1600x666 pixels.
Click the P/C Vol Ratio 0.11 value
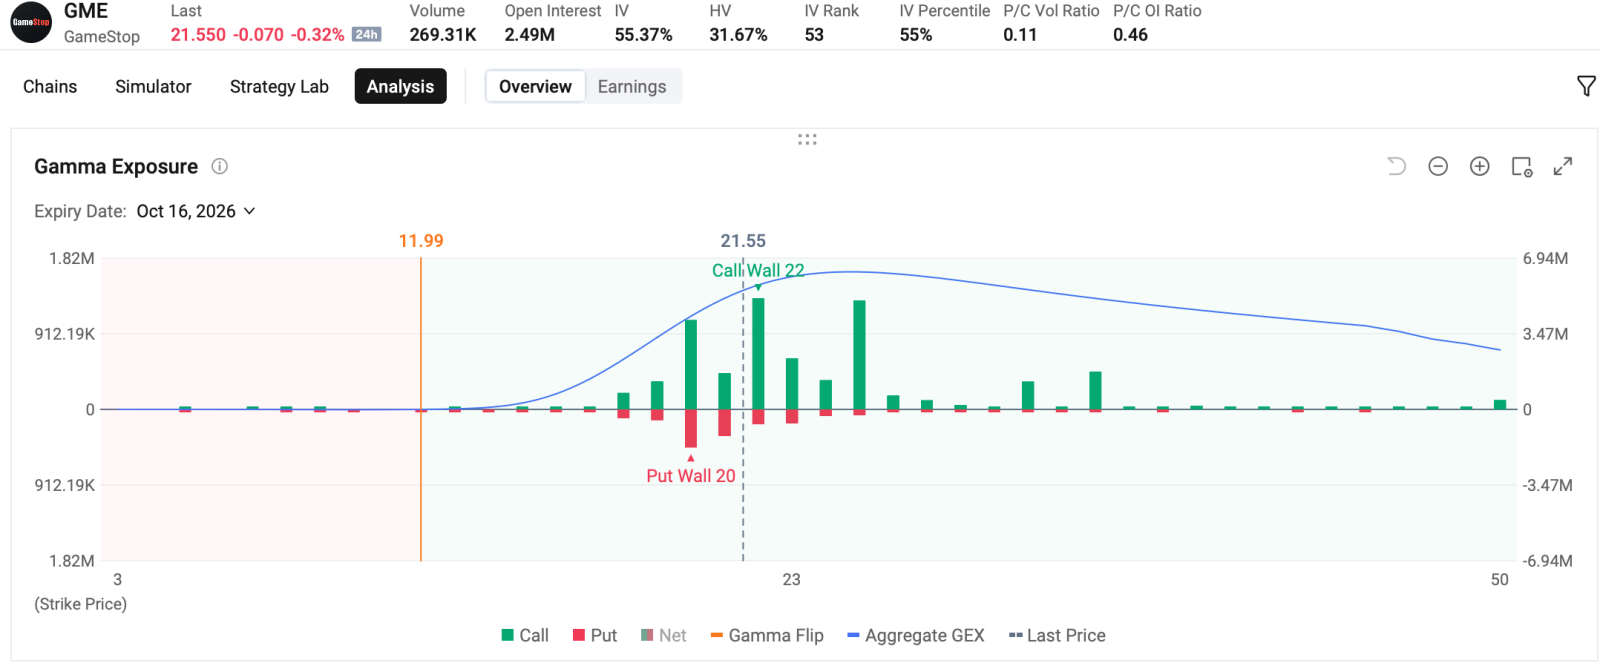(x=1020, y=34)
